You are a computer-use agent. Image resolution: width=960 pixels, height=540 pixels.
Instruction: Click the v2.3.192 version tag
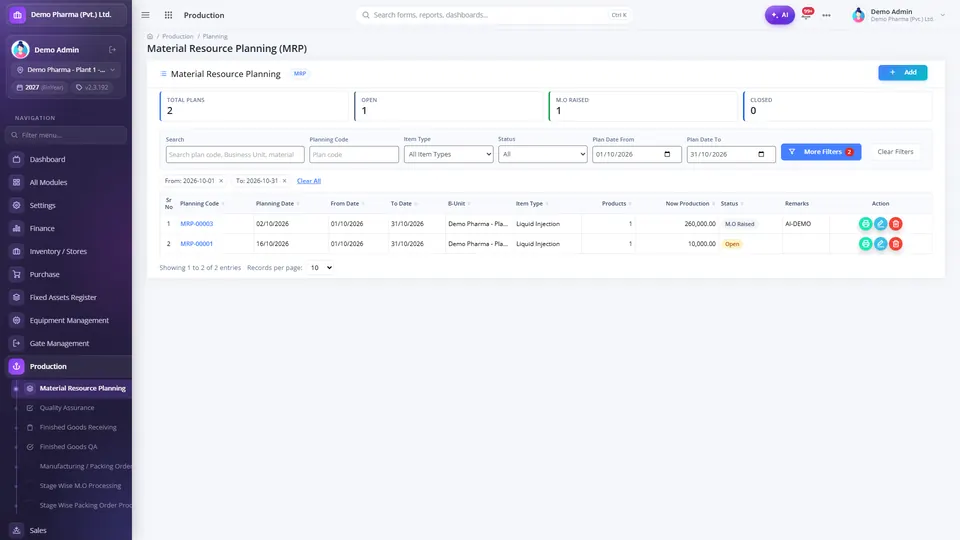tap(92, 88)
